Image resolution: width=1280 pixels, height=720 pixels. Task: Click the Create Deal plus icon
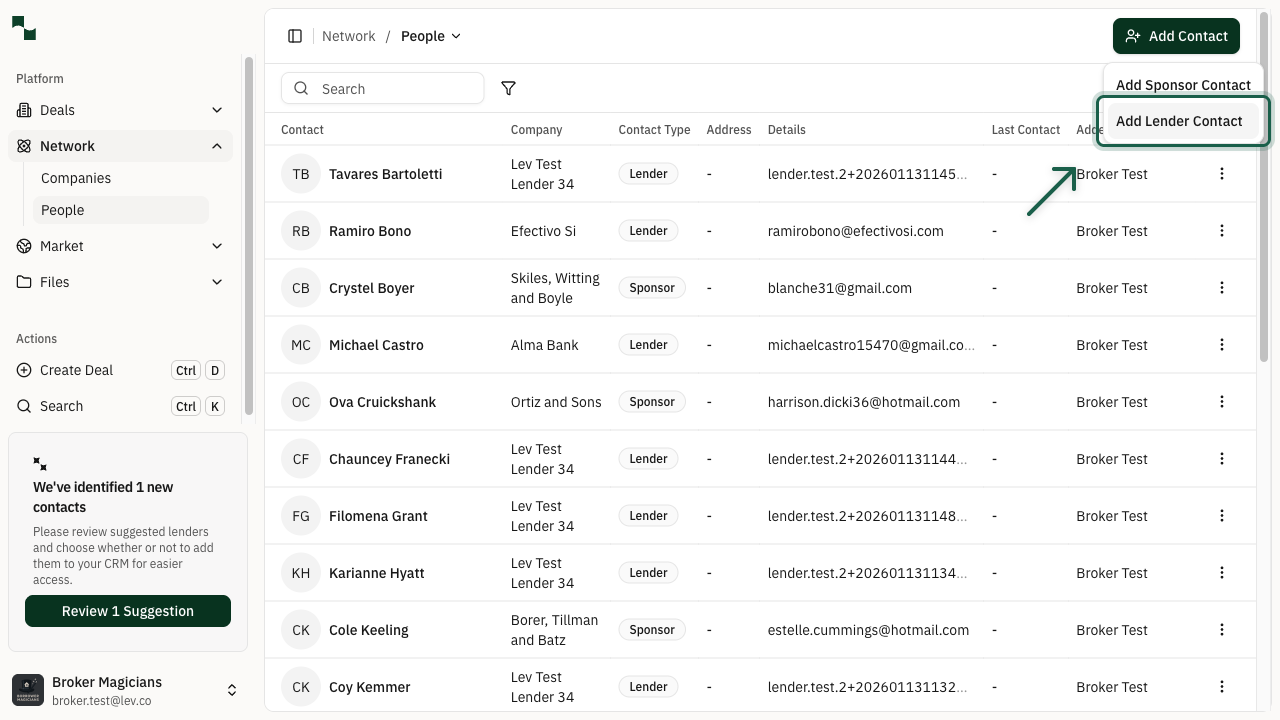pyautogui.click(x=23, y=370)
